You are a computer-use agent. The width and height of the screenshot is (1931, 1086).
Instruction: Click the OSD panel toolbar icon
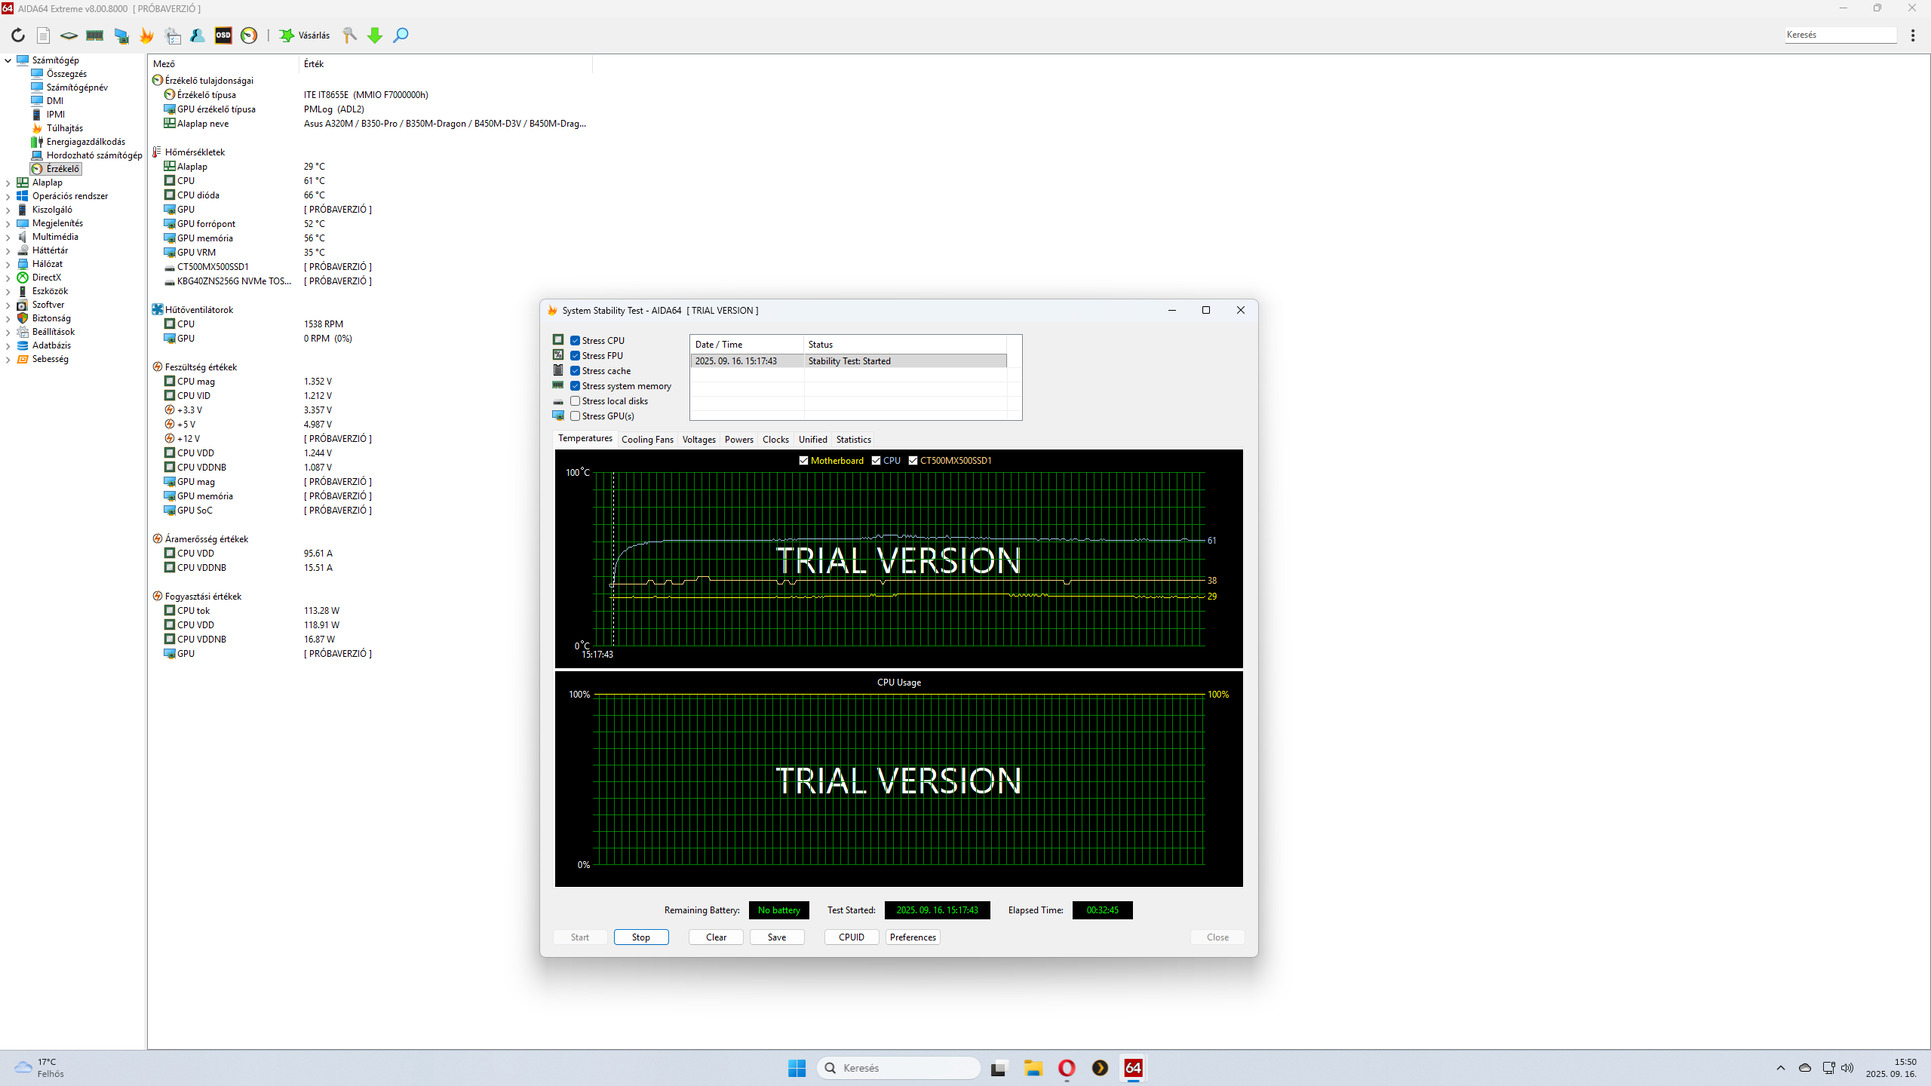[x=223, y=35]
